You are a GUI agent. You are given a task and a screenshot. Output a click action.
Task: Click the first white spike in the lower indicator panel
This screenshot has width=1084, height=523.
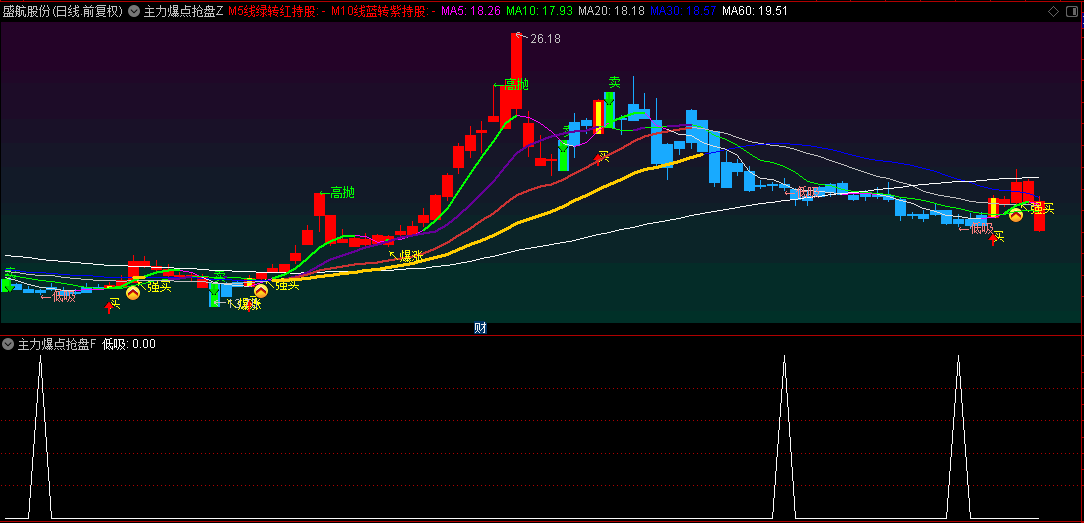click(41, 436)
